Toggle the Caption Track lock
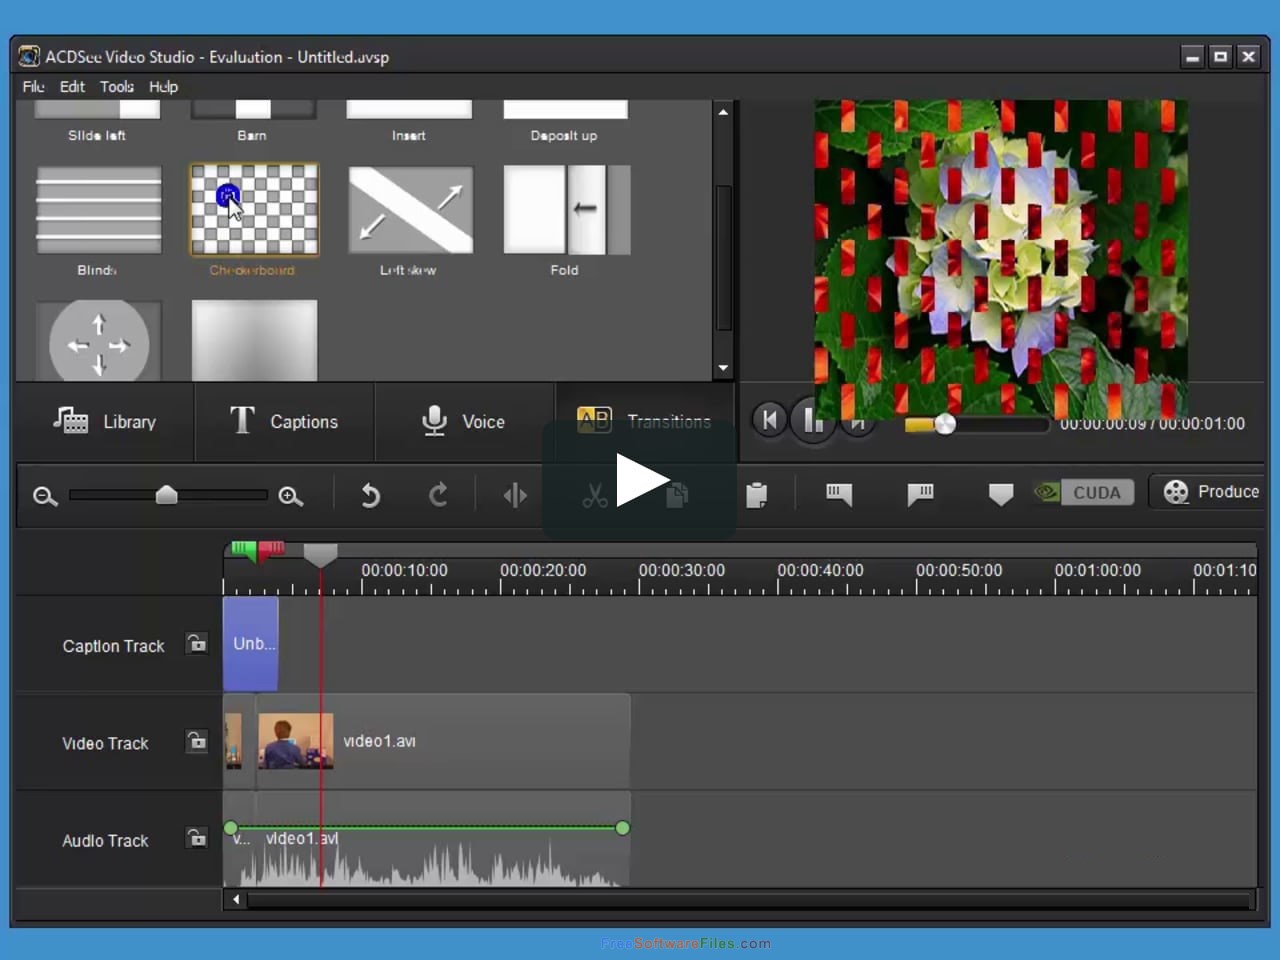Viewport: 1280px width, 960px height. pos(197,643)
